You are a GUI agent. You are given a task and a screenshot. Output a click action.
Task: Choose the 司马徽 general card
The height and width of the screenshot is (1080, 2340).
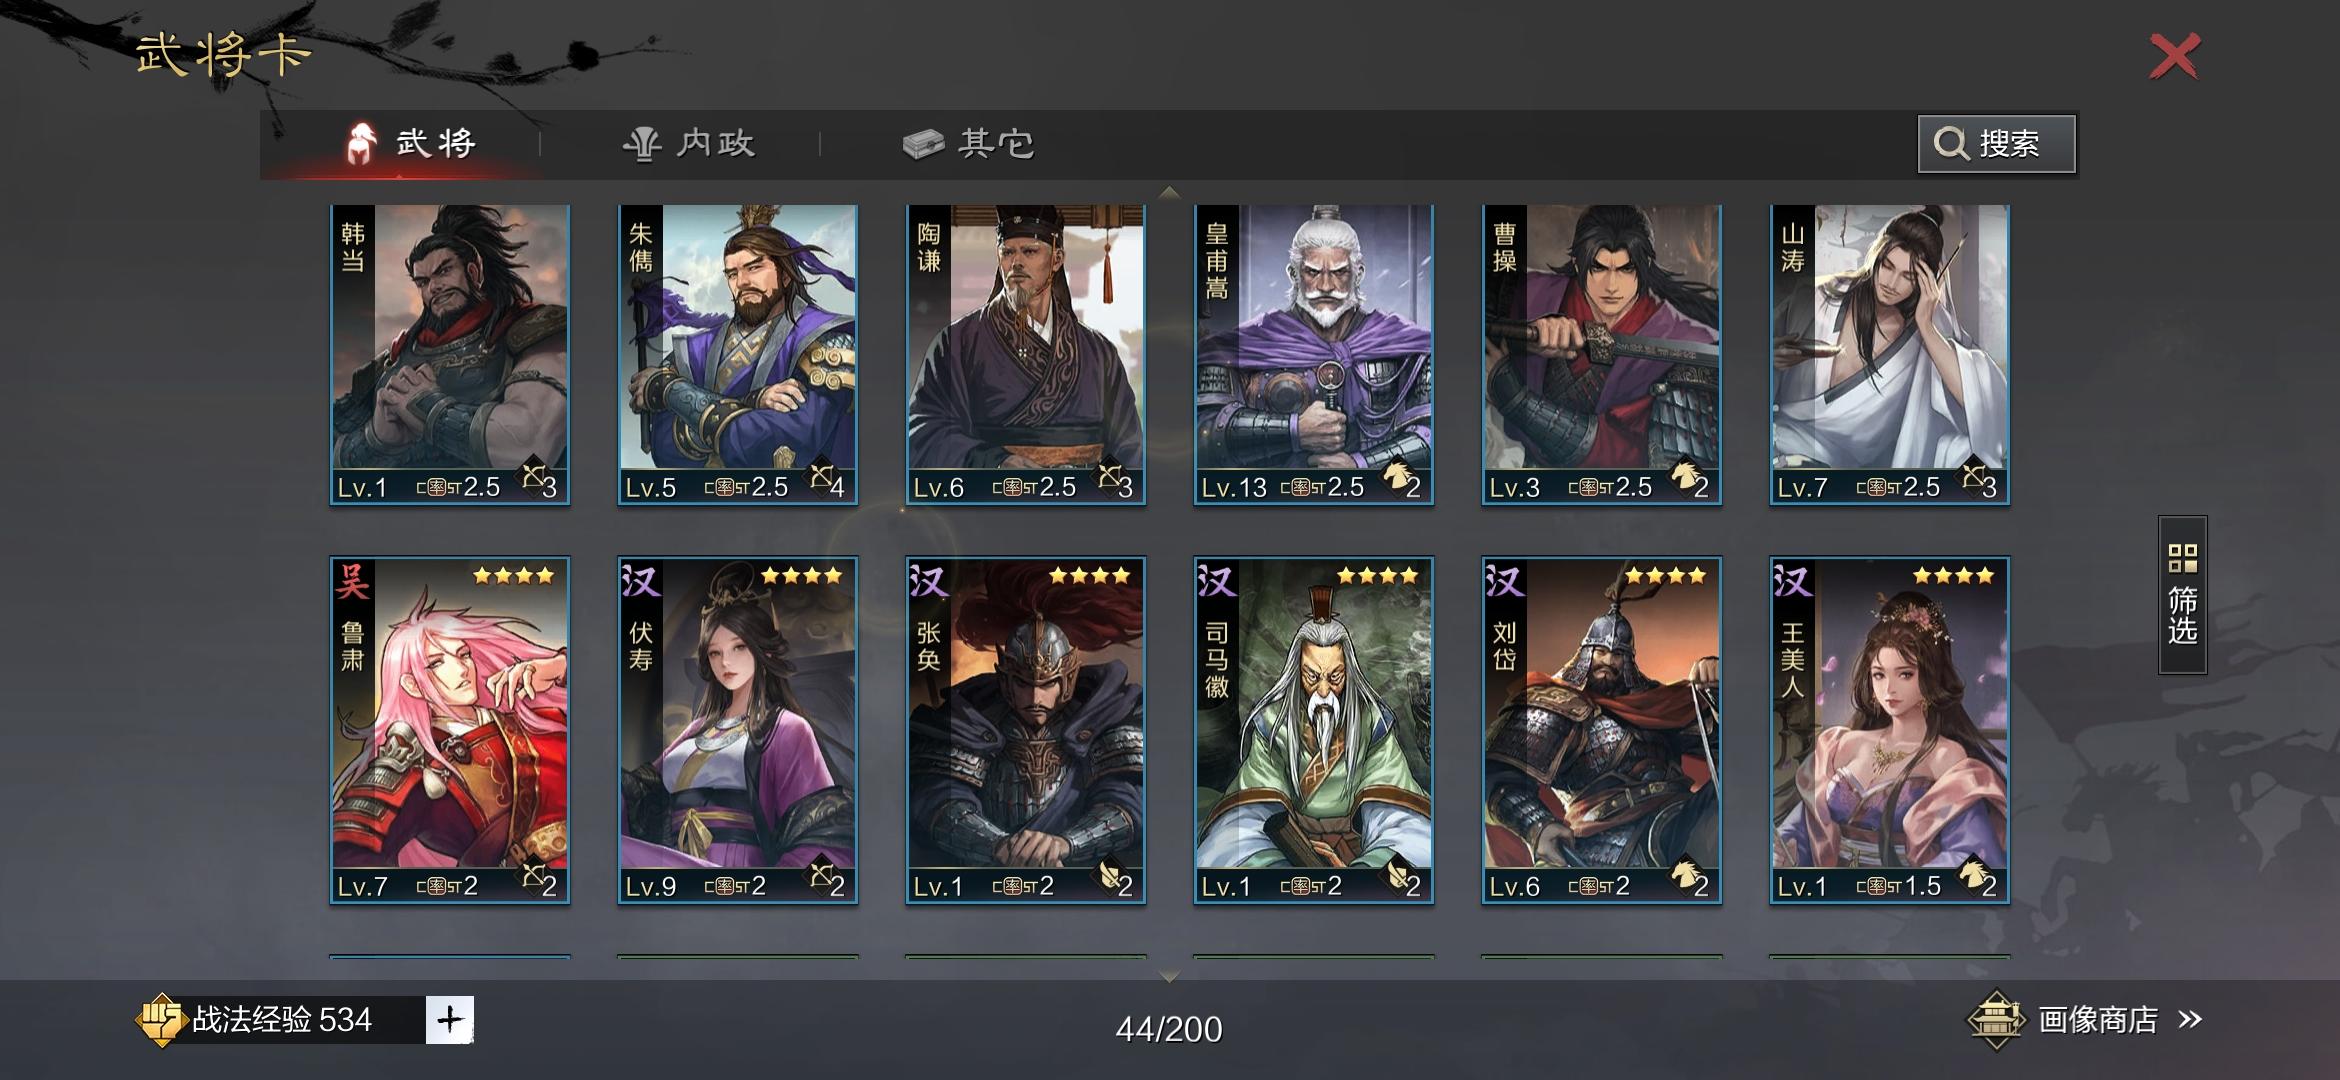coord(1313,730)
